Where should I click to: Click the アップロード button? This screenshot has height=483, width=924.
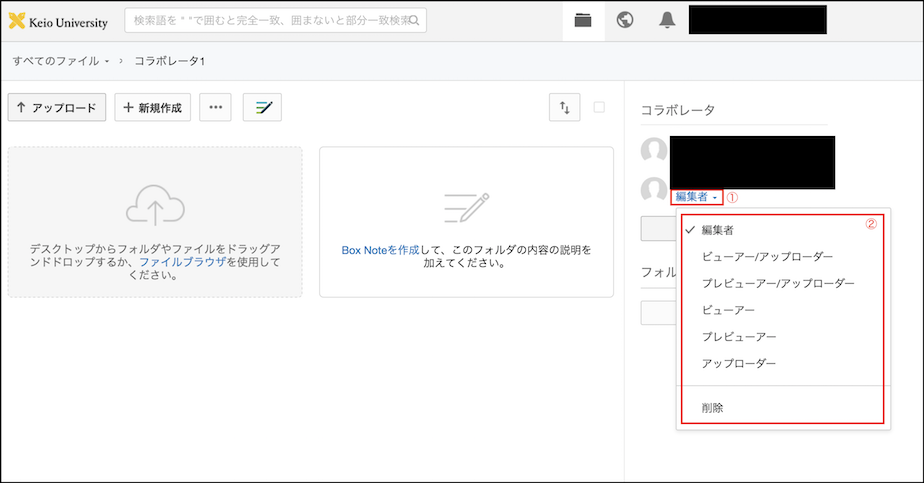57,107
